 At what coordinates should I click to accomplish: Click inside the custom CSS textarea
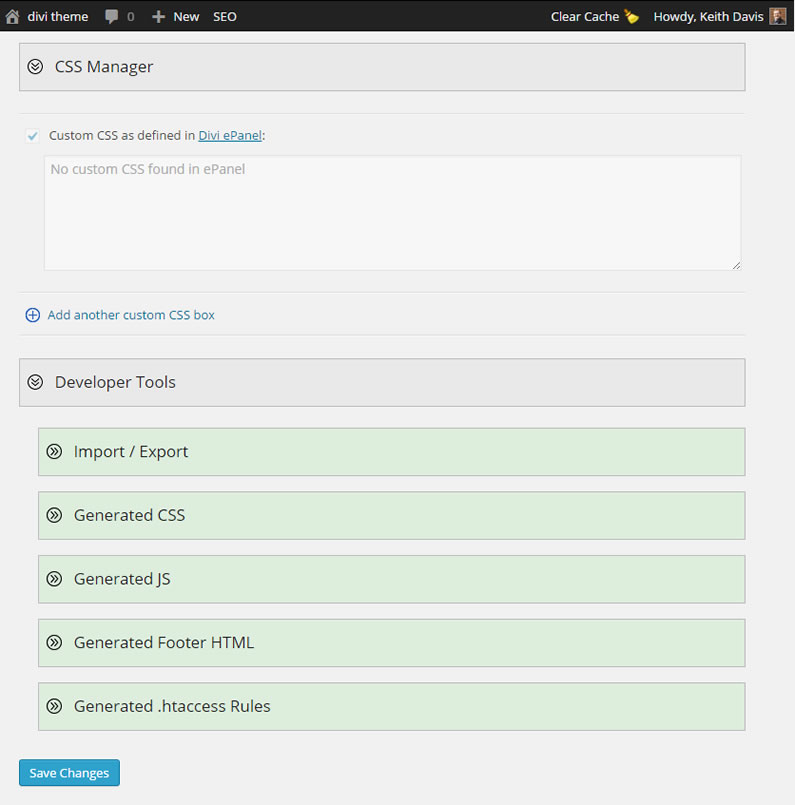(x=393, y=213)
